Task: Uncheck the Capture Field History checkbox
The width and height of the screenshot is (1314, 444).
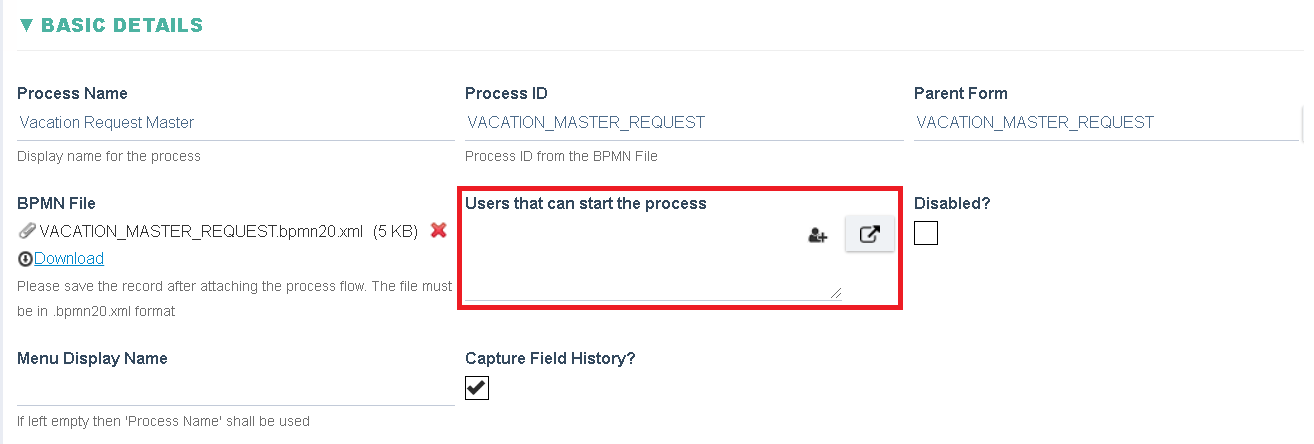Action: pos(477,388)
